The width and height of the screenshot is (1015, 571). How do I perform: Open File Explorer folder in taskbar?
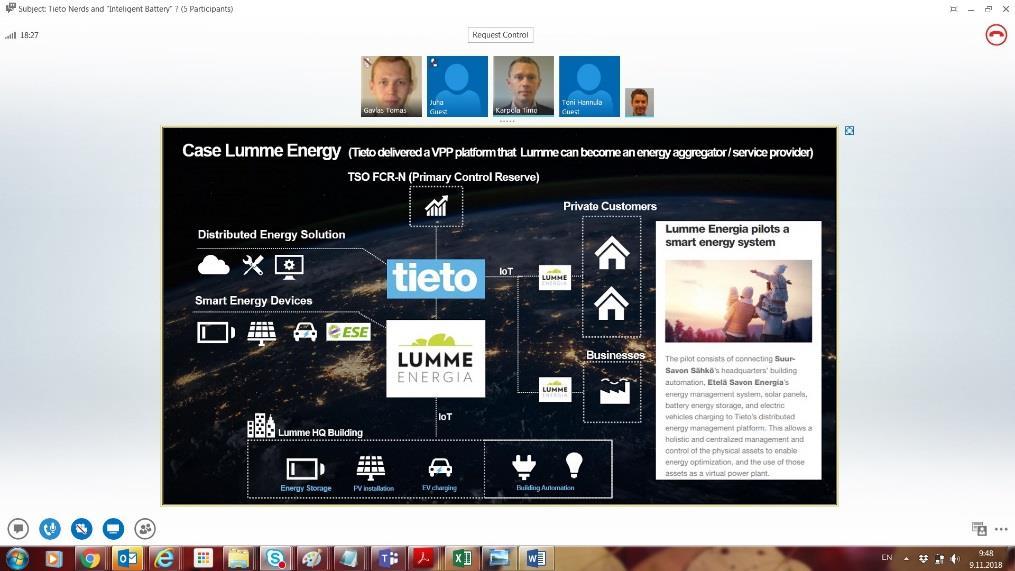tap(239, 558)
